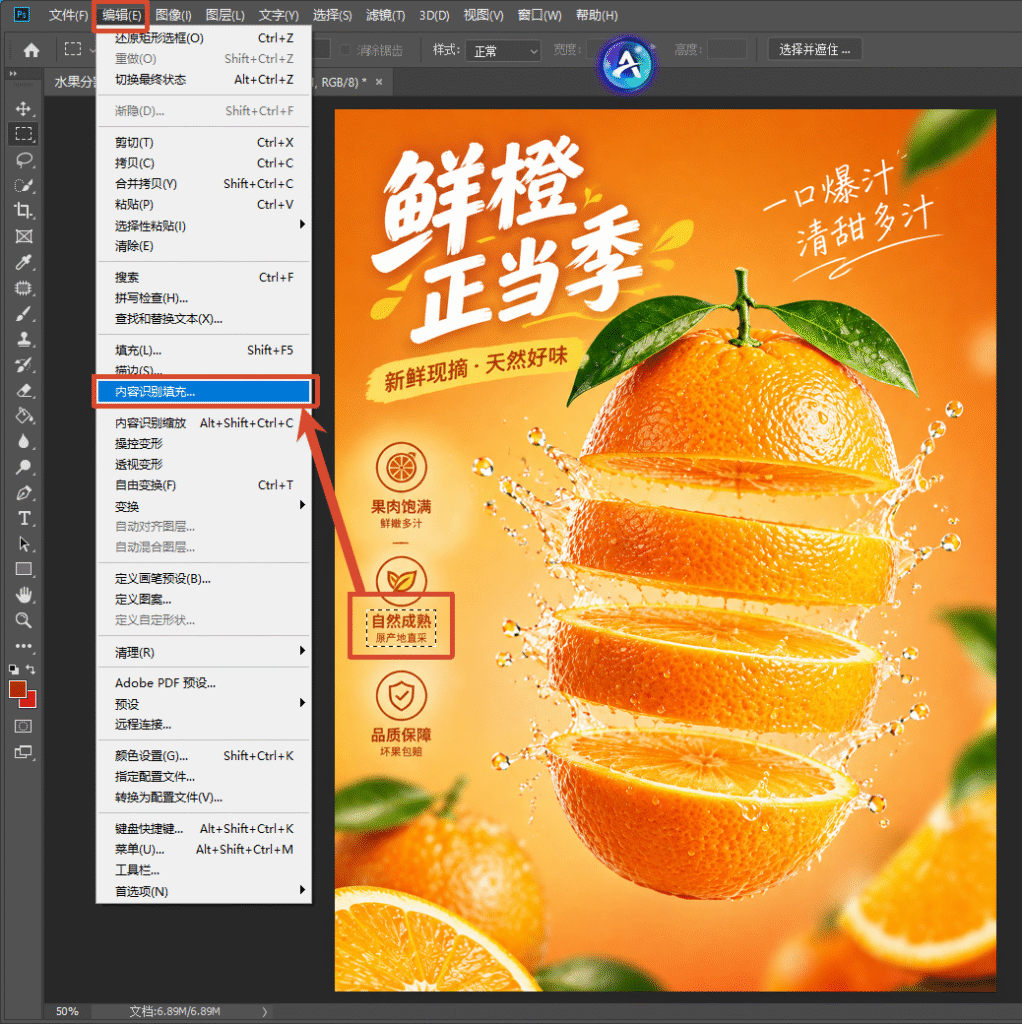This screenshot has height=1024, width=1022.
Task: Choose 填充 in the Edit menu
Action: tap(204, 350)
